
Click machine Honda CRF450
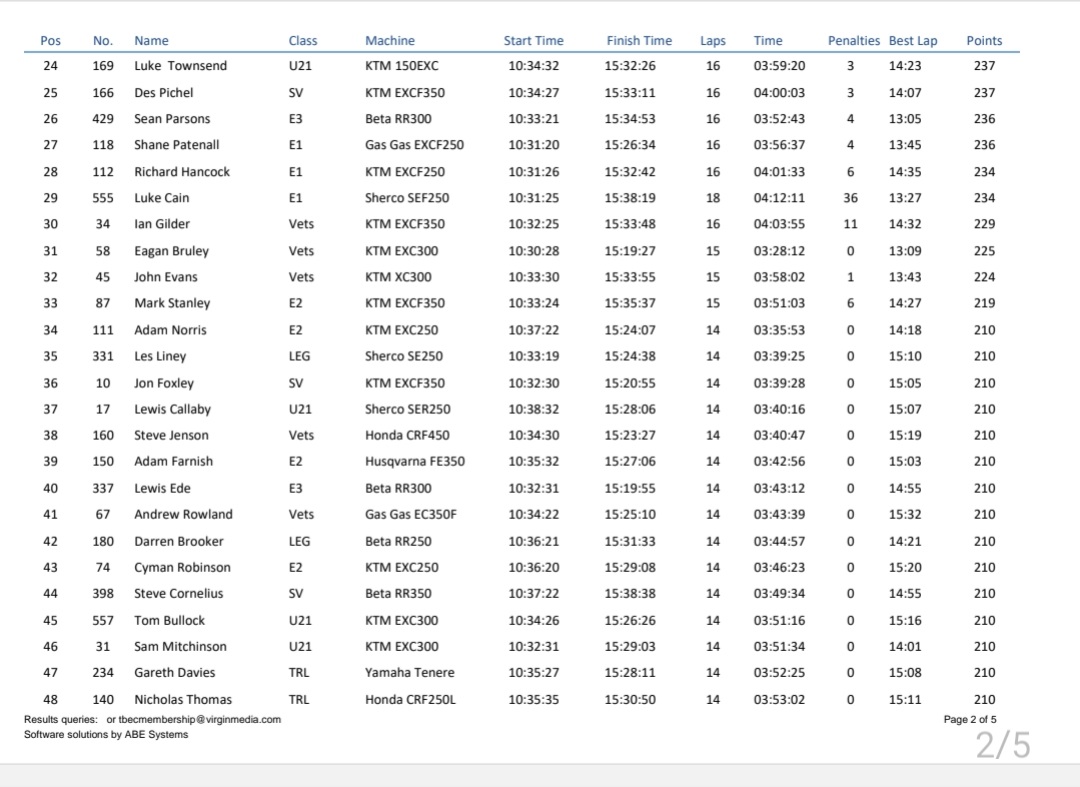(x=406, y=435)
